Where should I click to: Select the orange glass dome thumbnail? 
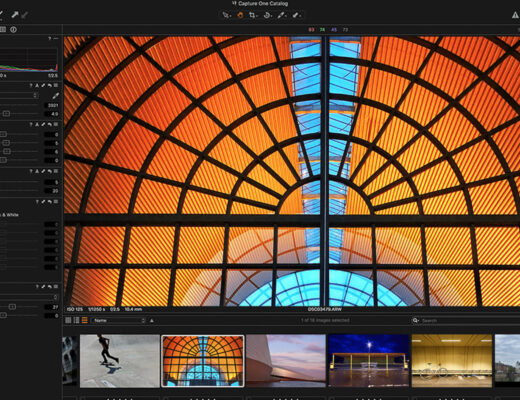[203, 361]
